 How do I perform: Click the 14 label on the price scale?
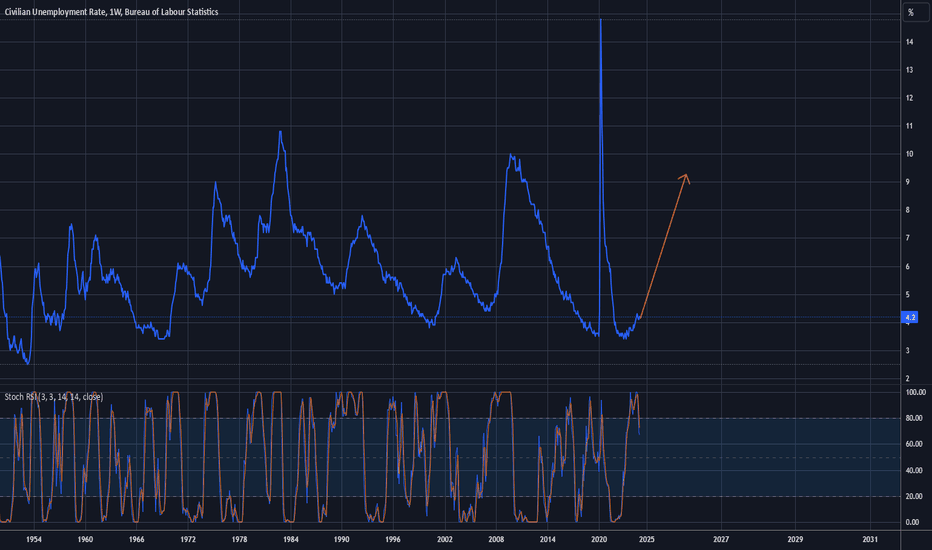click(x=909, y=42)
